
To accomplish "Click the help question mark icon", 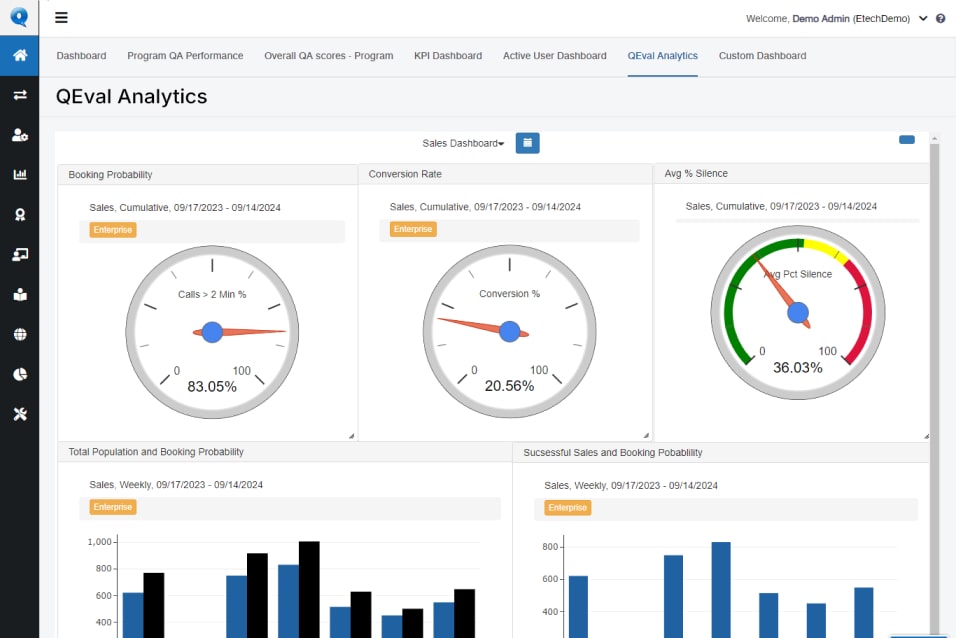I will (x=940, y=19).
